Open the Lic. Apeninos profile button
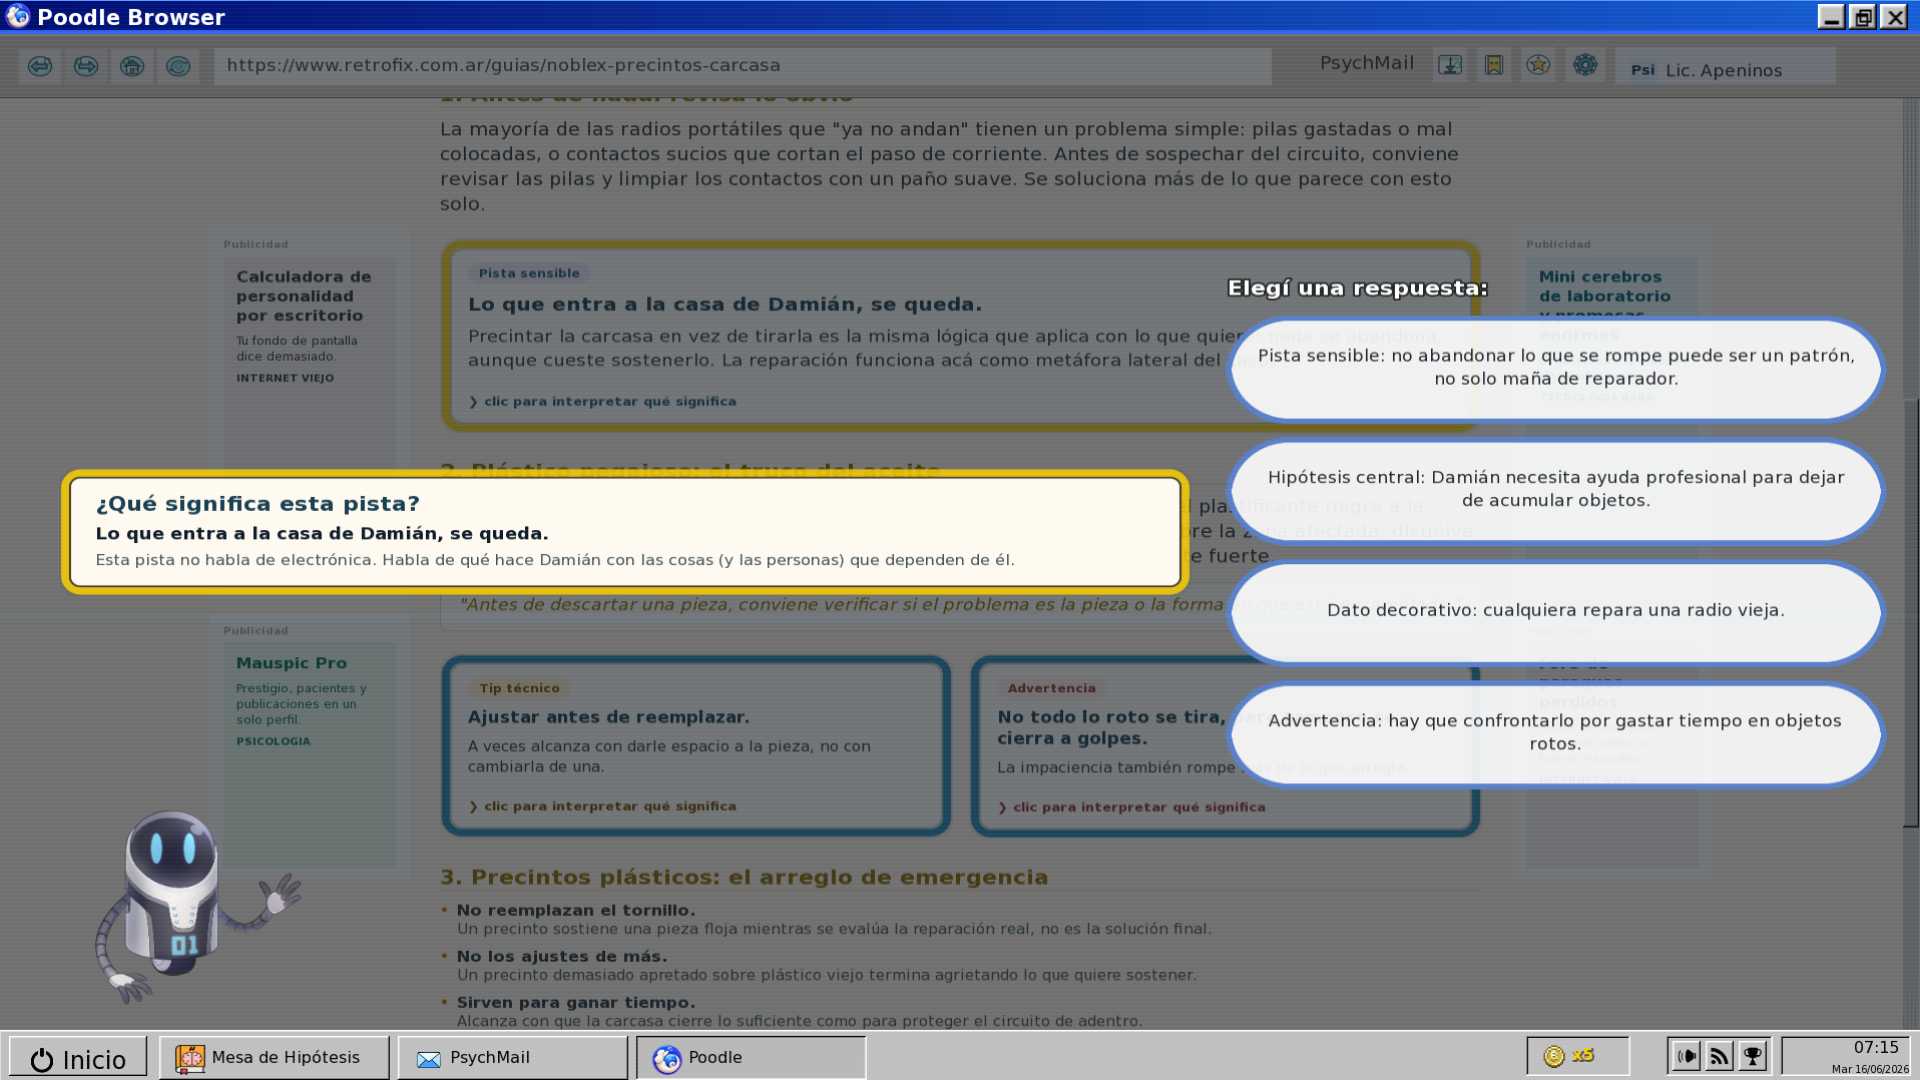This screenshot has width=1920, height=1080. [x=1725, y=67]
